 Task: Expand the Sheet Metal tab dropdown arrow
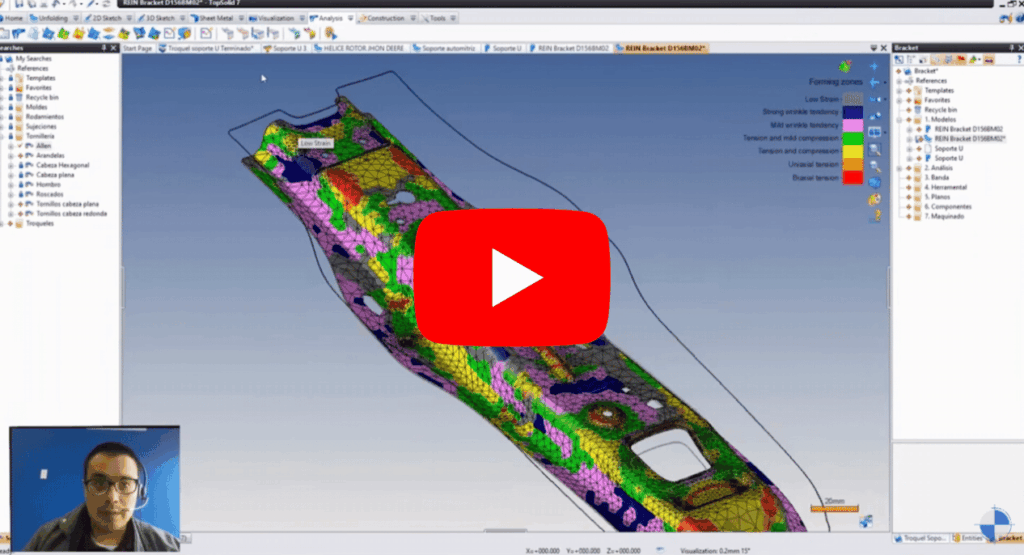tap(241, 18)
